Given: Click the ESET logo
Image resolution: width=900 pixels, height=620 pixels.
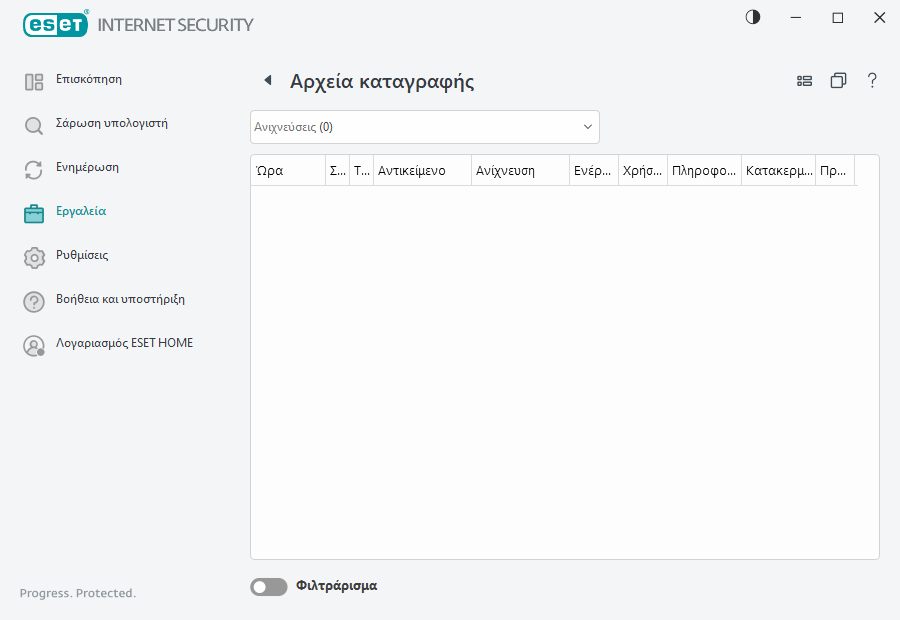Looking at the screenshot, I should tap(55, 24).
